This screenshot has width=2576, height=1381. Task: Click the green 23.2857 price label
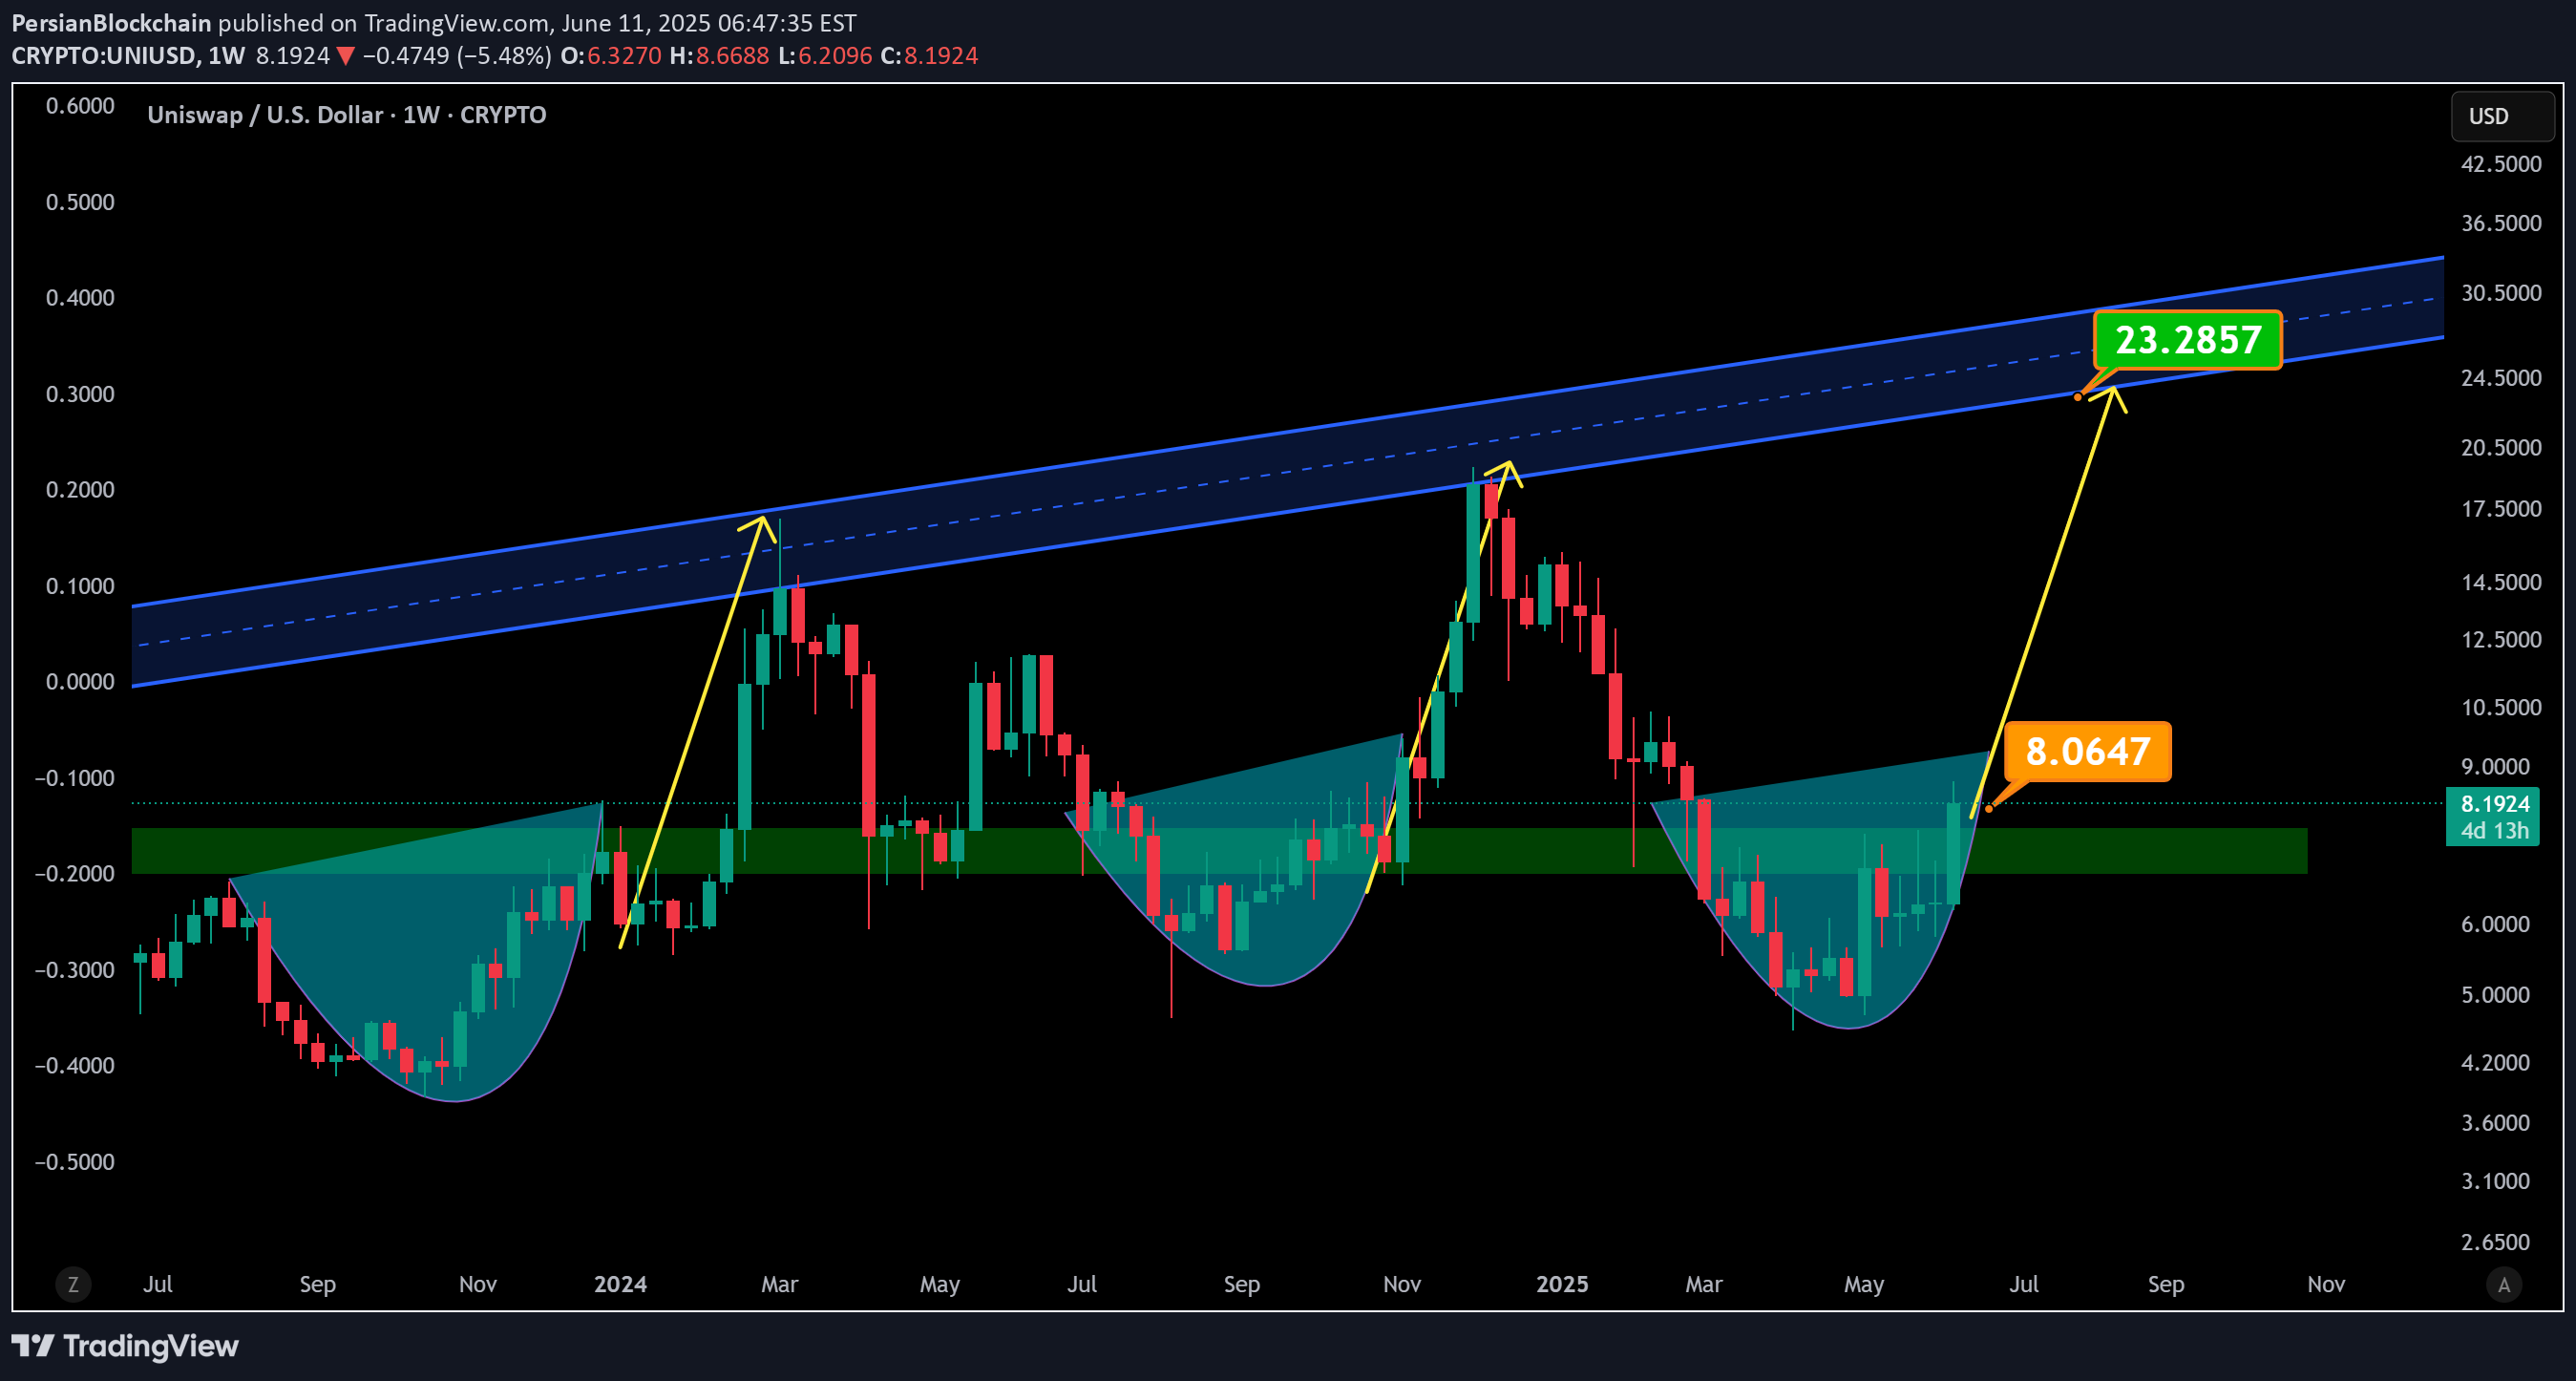[2187, 340]
